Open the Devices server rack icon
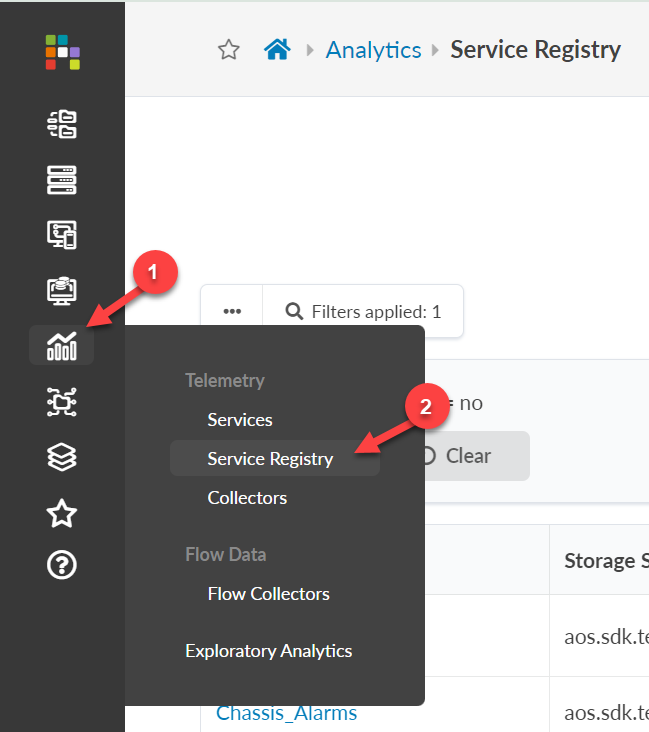This screenshot has width=649, height=732. point(62,180)
